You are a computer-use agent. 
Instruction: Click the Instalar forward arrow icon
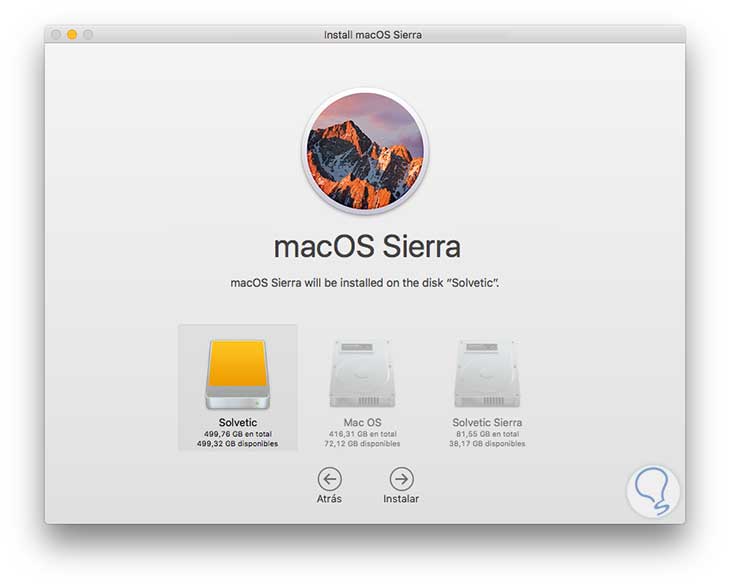click(x=401, y=479)
